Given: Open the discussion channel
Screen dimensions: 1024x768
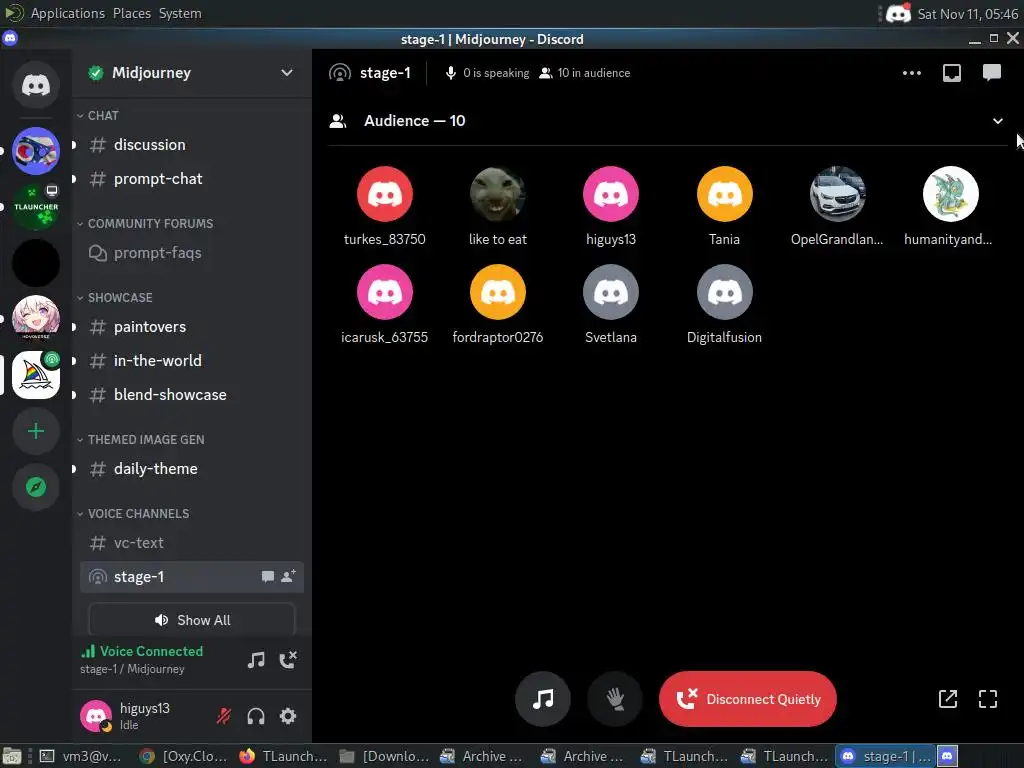Looking at the screenshot, I should pyautogui.click(x=192, y=144).
